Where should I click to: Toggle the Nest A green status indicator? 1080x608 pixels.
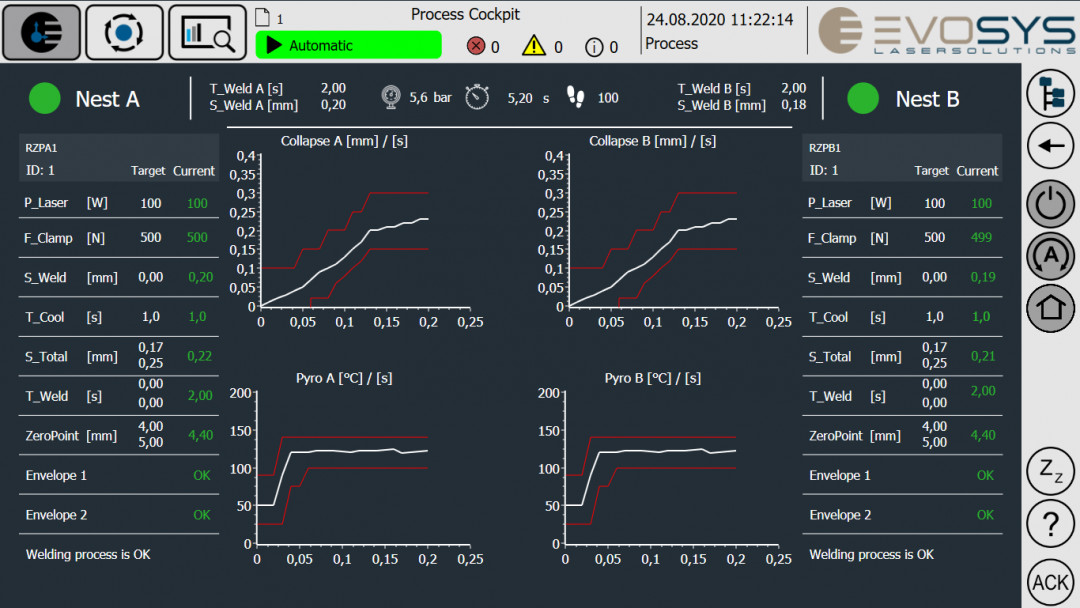click(45, 98)
